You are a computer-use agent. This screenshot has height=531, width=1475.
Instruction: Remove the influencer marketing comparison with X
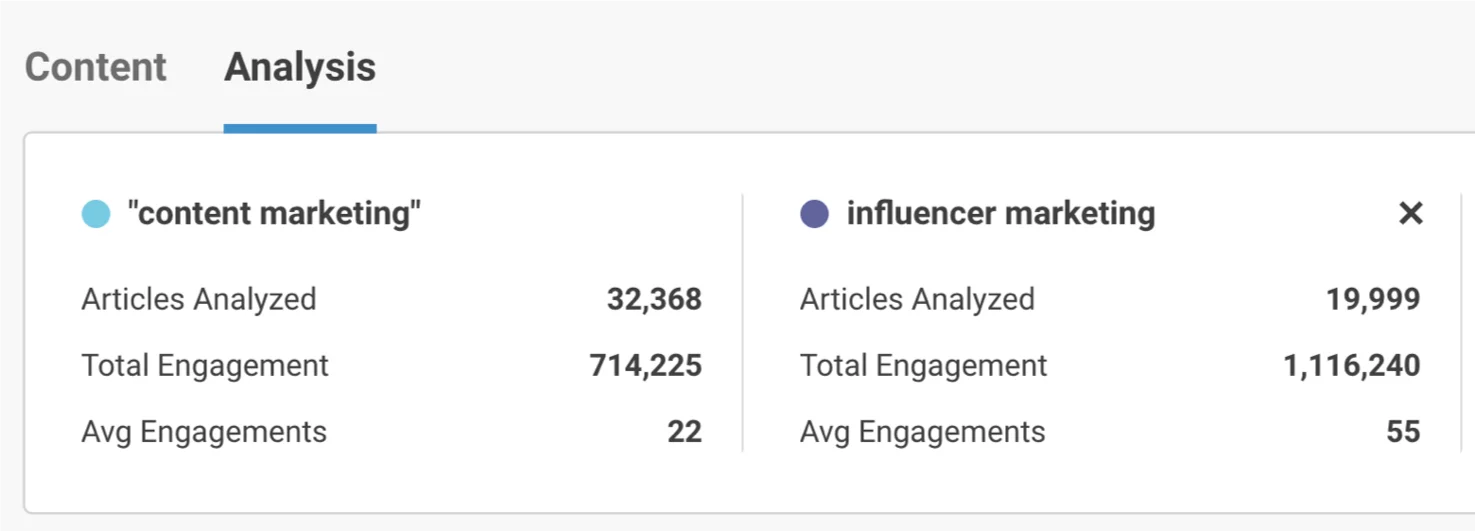pyautogui.click(x=1410, y=213)
